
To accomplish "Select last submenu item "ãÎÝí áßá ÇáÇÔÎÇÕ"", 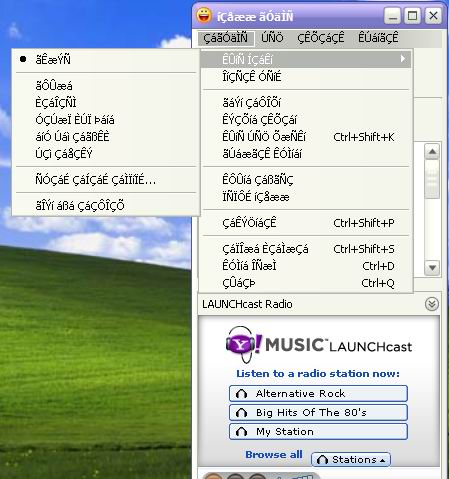I will pyautogui.click(x=106, y=206).
